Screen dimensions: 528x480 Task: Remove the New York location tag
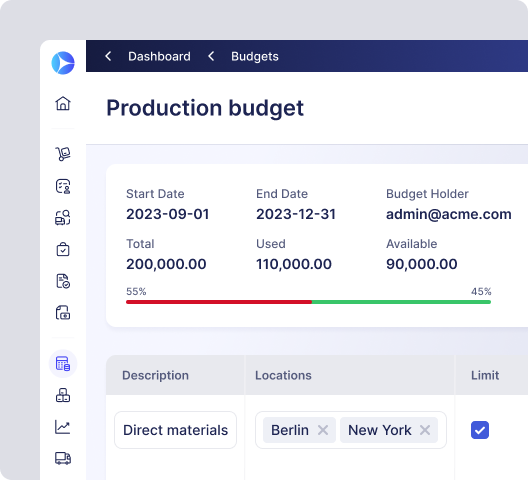coord(425,430)
